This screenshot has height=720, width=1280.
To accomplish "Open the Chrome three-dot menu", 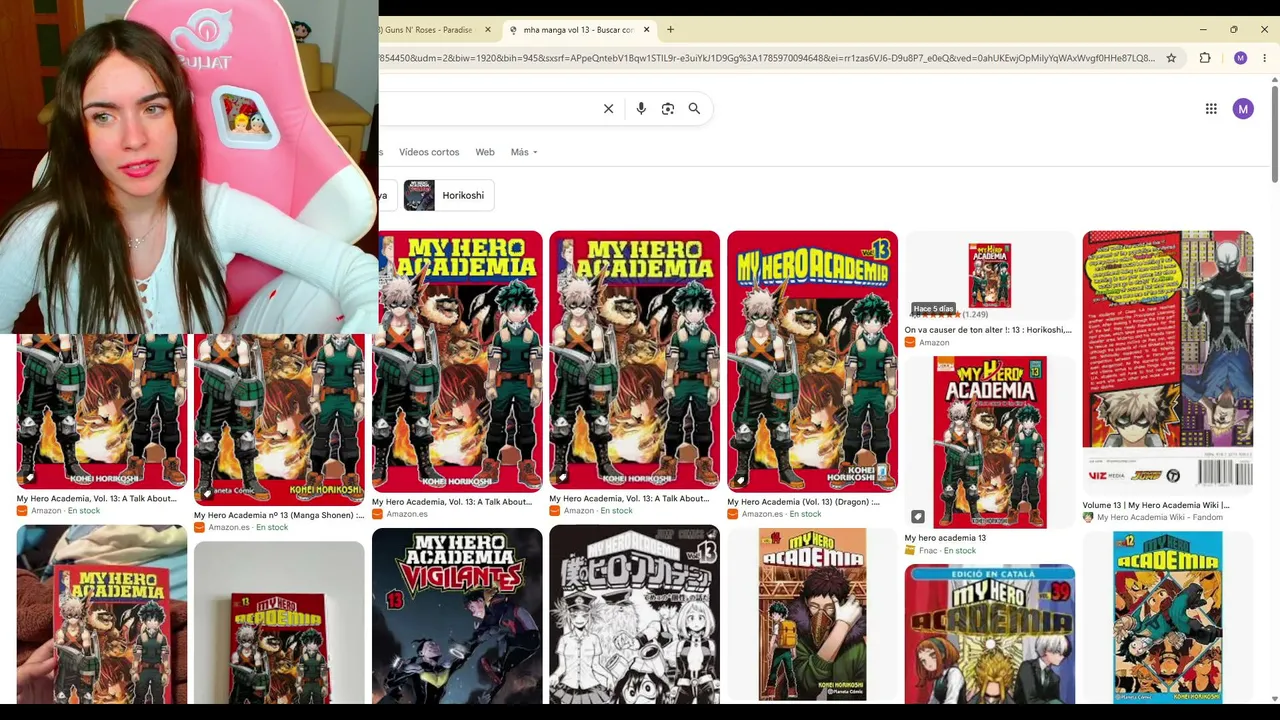I will tap(1264, 58).
